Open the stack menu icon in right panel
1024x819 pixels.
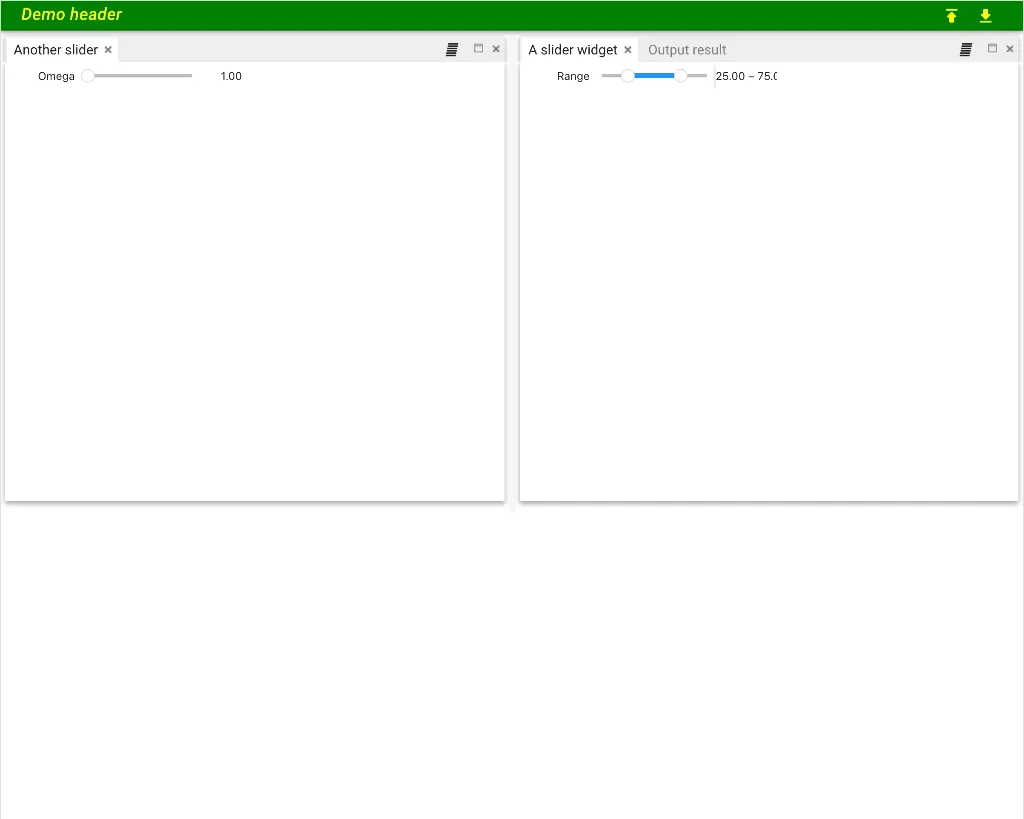coord(966,49)
